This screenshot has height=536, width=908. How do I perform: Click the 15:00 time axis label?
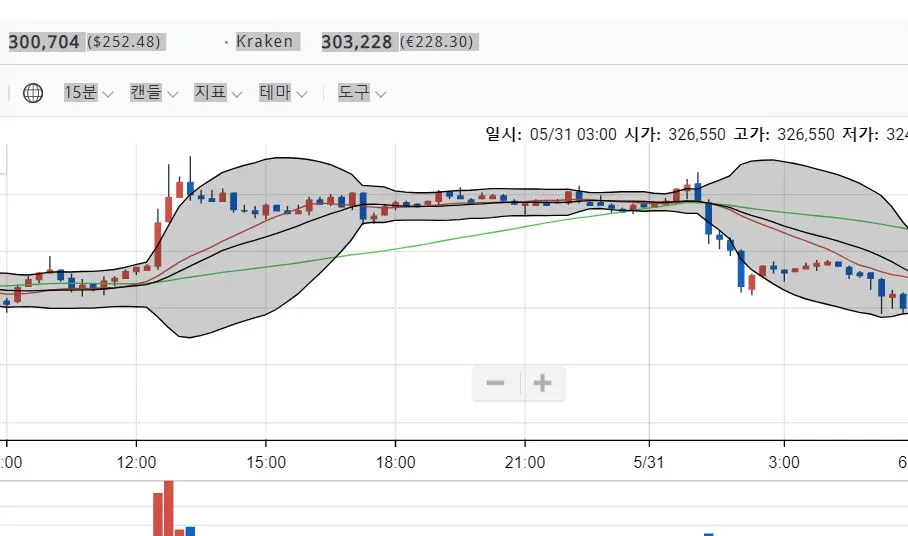(x=266, y=462)
